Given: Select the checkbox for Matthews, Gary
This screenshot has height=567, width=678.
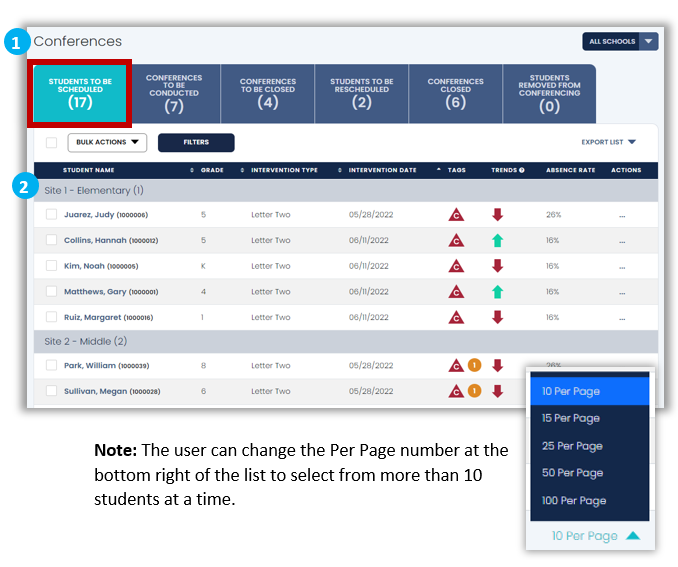Looking at the screenshot, I should (51, 292).
